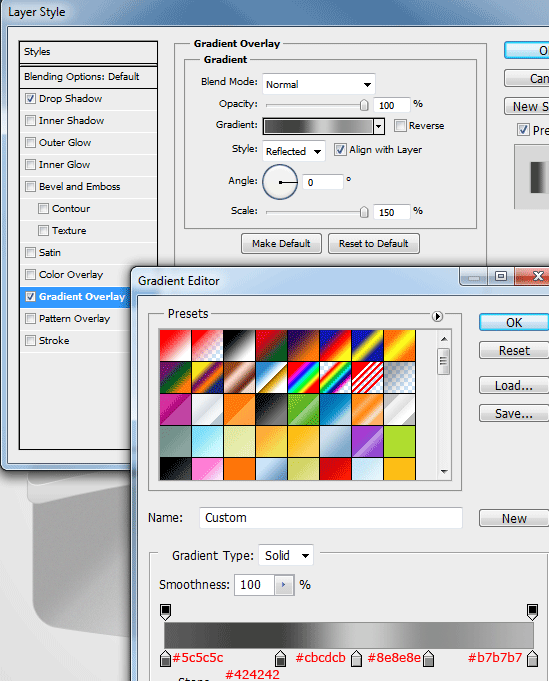Open the Presets flyout menu arrow
The width and height of the screenshot is (549, 681).
pos(437,316)
